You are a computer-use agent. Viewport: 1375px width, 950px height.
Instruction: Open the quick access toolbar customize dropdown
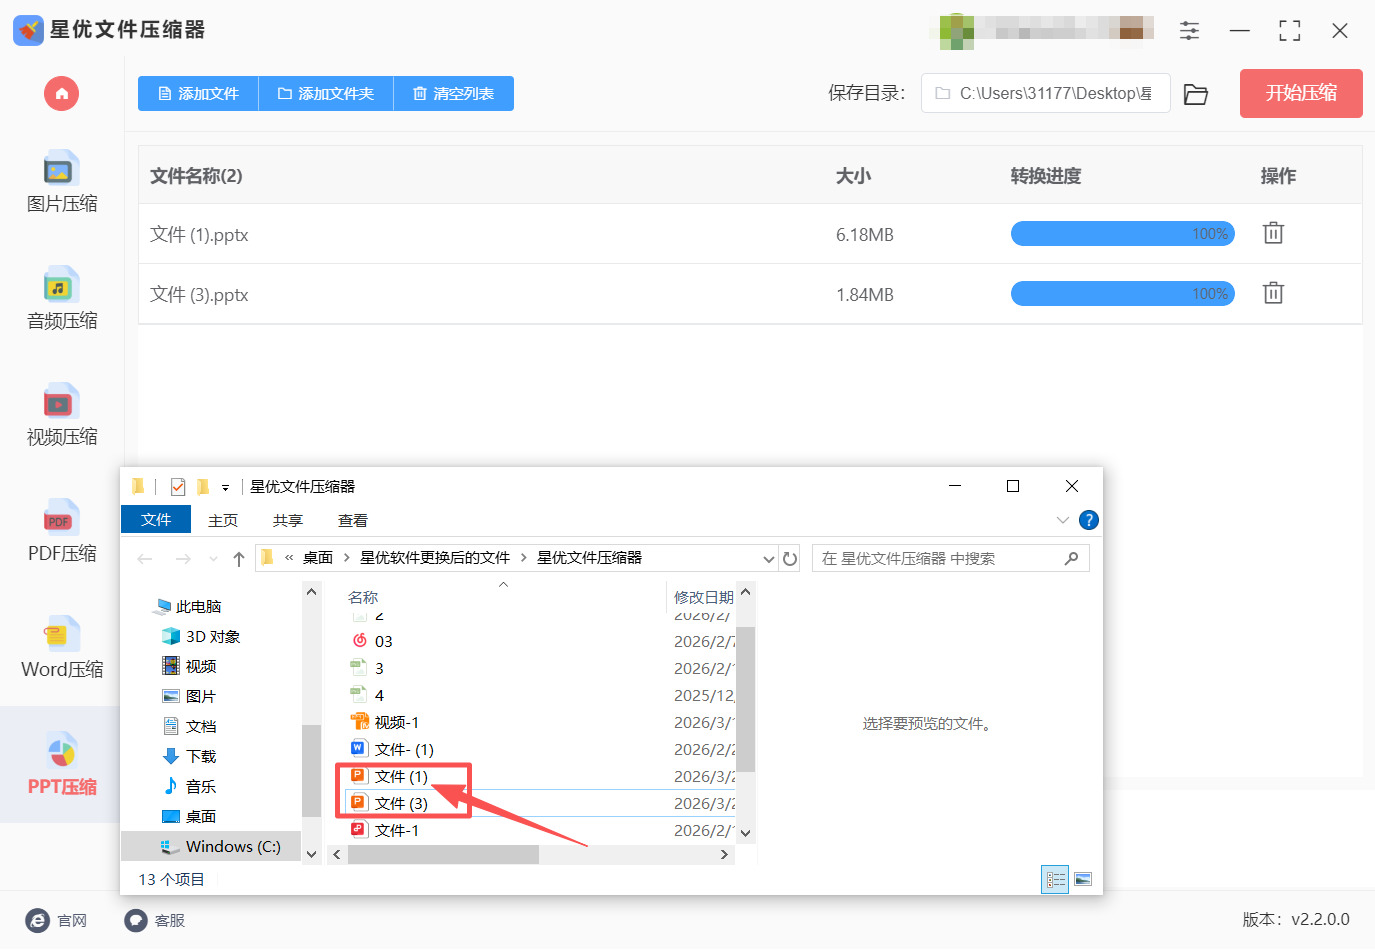226,488
